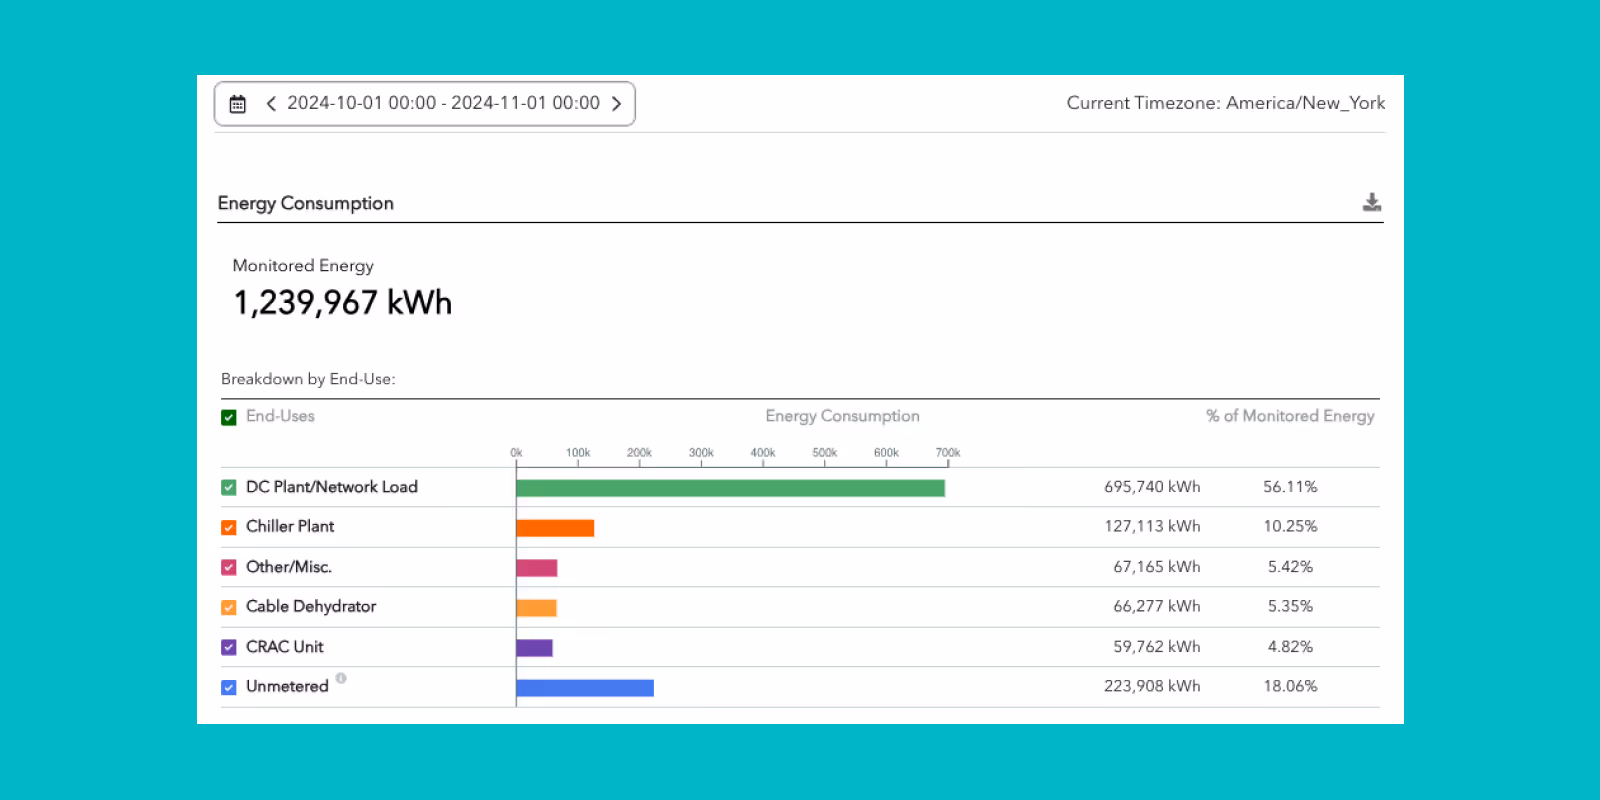
Task: Uncheck the Chiller Plant checkbox
Action: pos(229,527)
